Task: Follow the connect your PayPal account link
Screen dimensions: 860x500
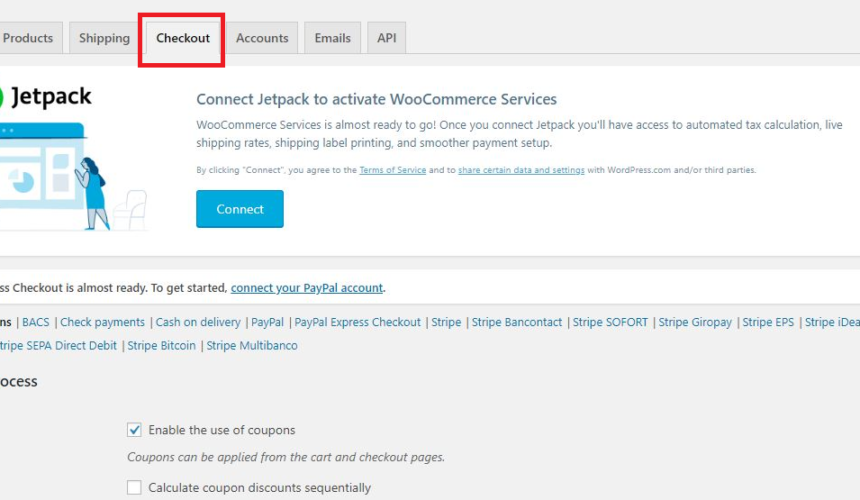Action: (x=307, y=288)
